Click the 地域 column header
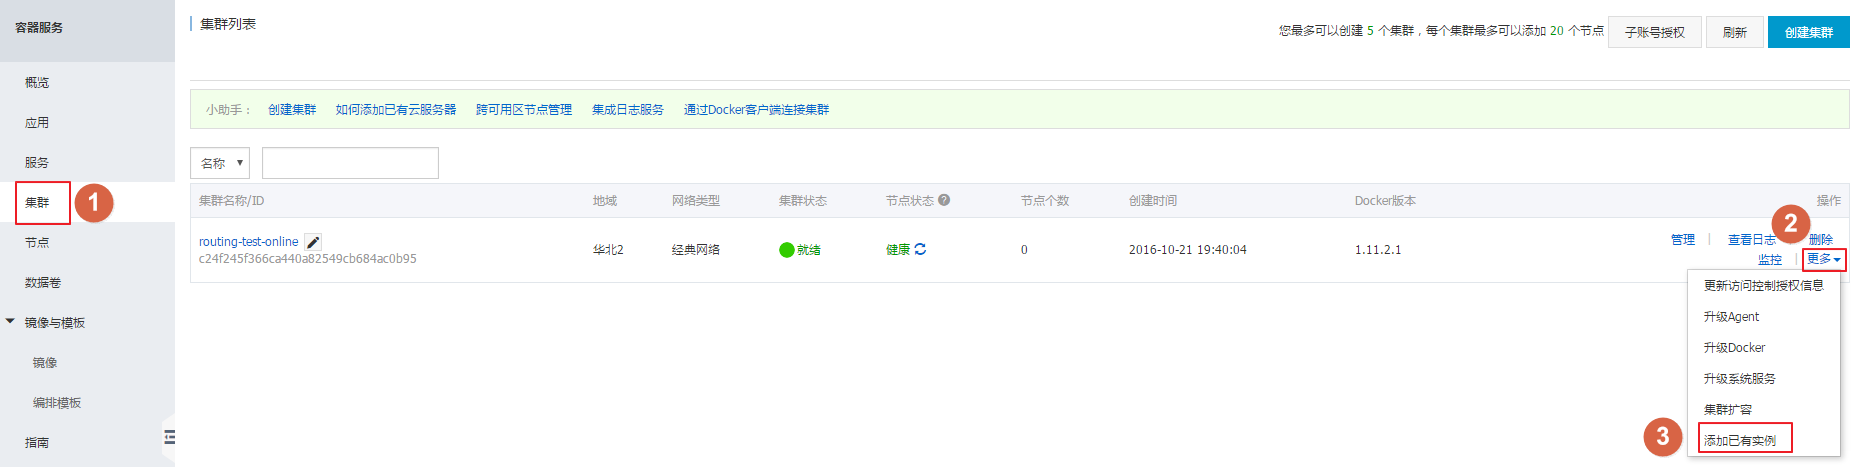This screenshot has width=1856, height=467. (x=605, y=200)
